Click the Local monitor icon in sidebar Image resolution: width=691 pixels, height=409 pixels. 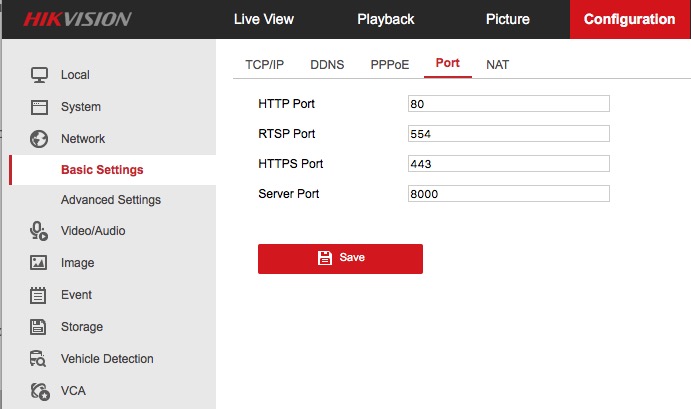(x=39, y=75)
